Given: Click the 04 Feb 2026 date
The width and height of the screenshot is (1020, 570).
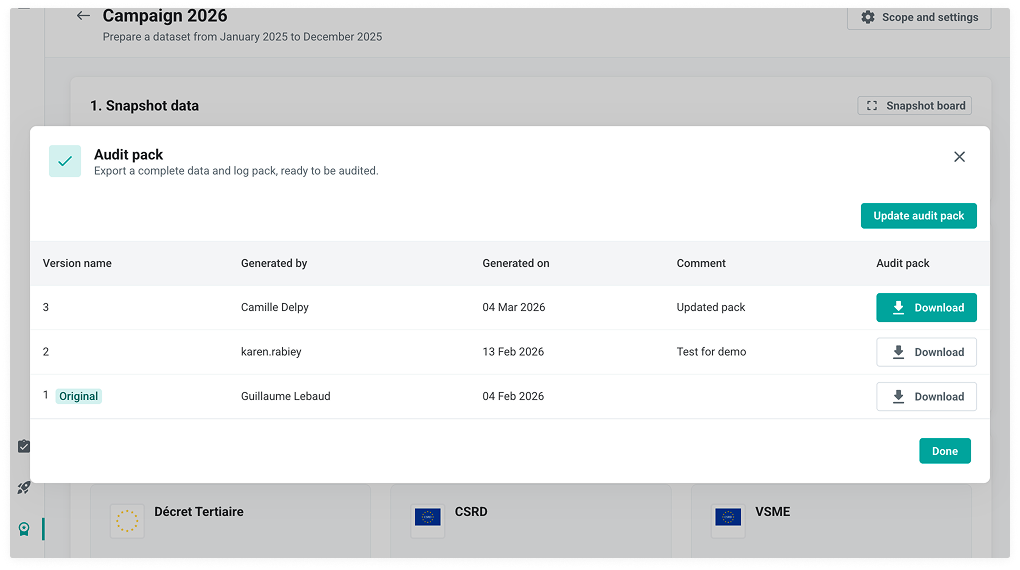Looking at the screenshot, I should pos(513,396).
